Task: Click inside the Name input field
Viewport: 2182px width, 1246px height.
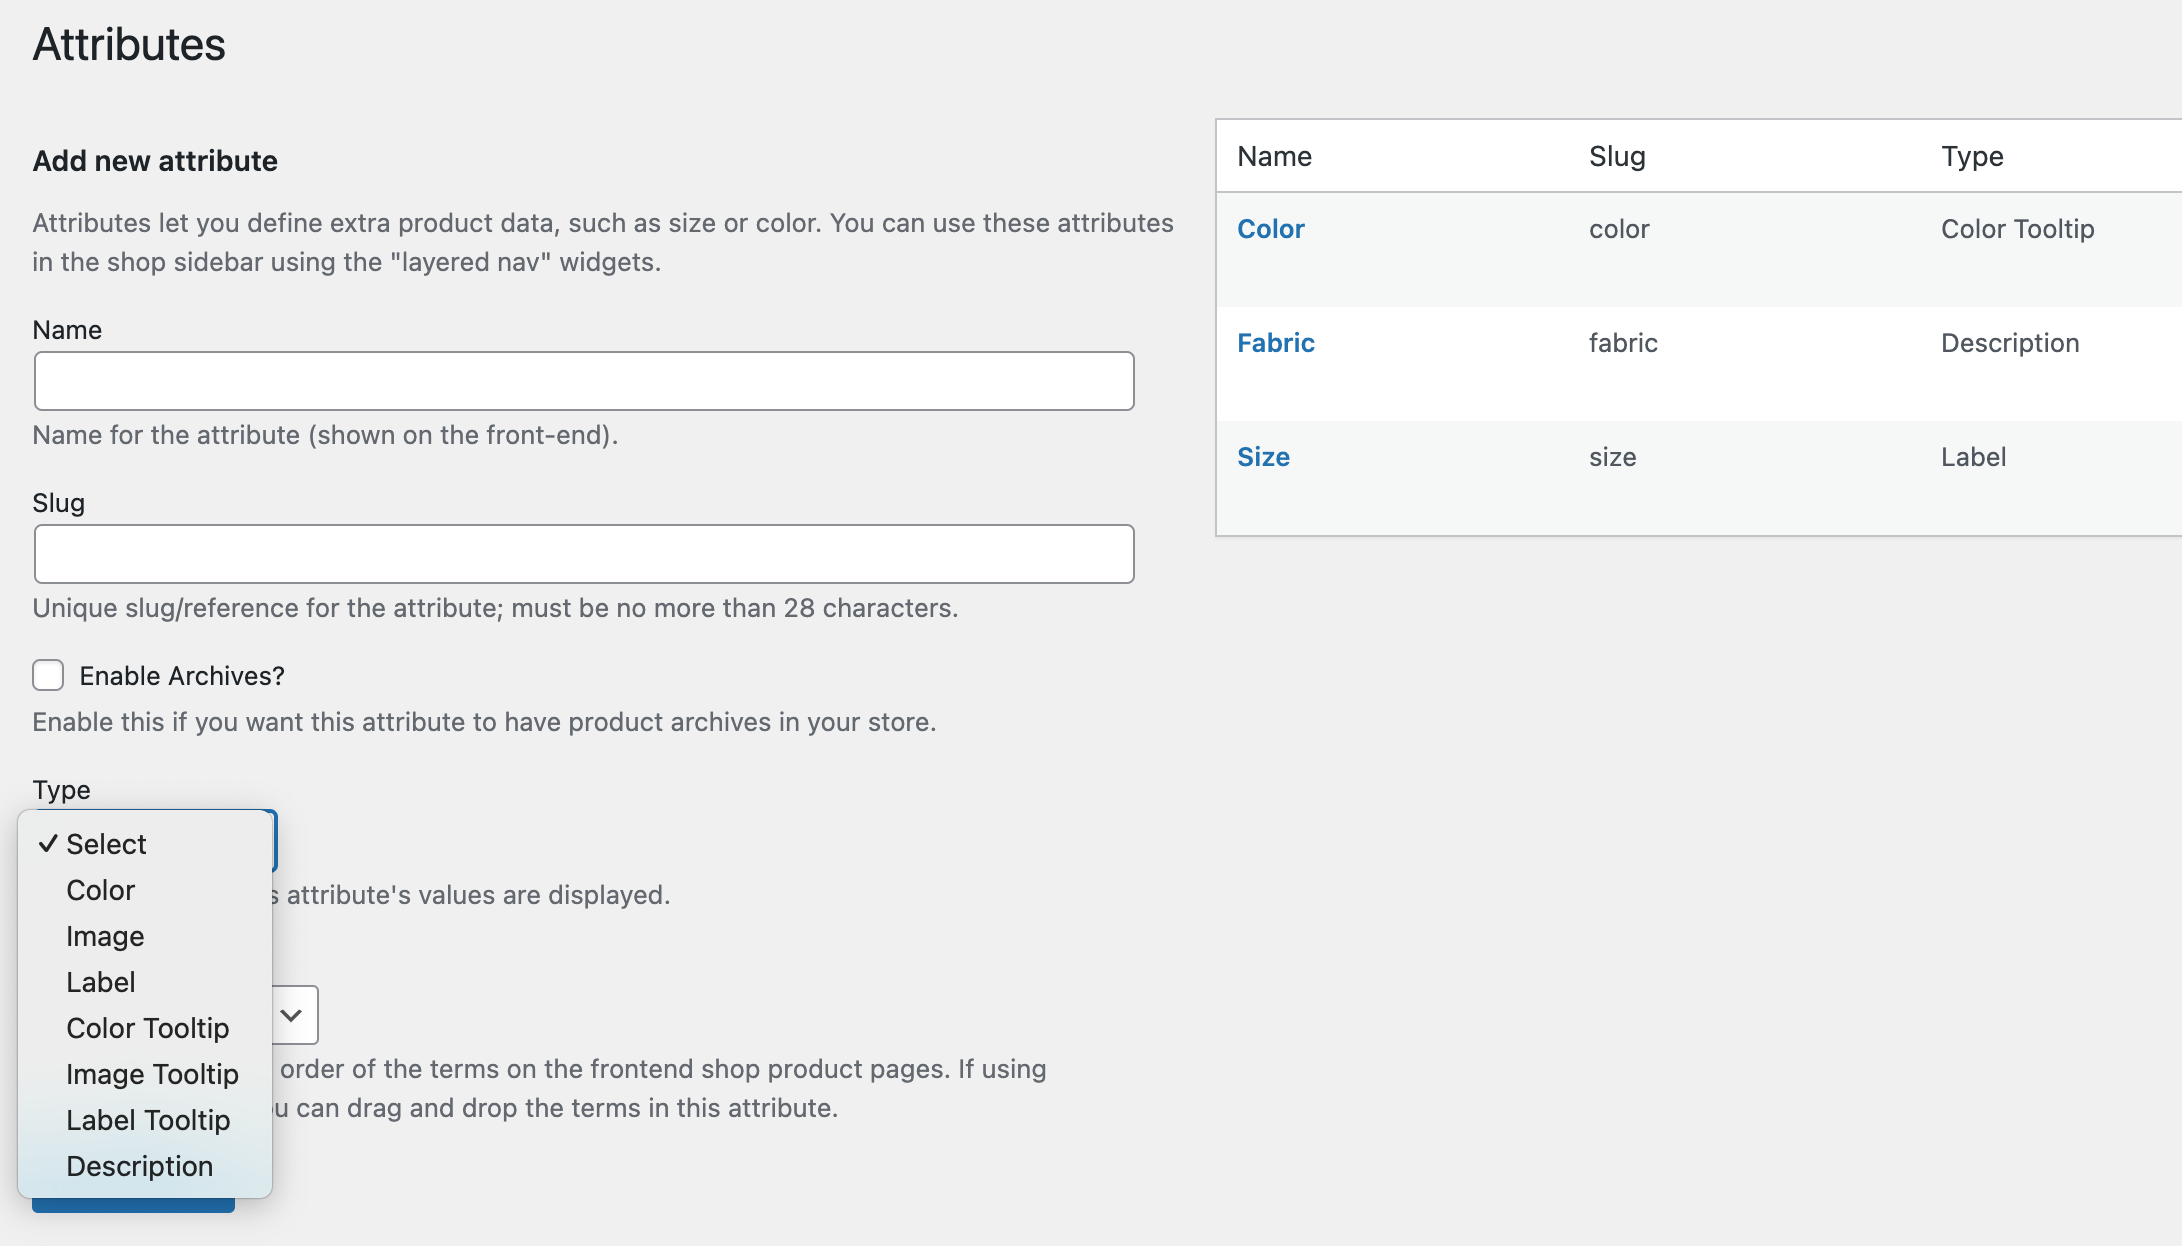Action: tap(583, 381)
